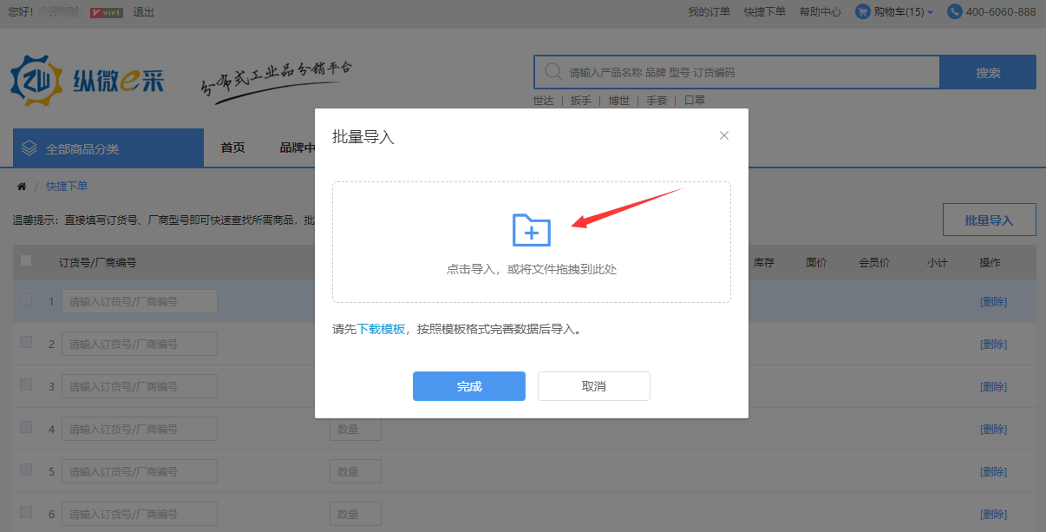The image size is (1046, 532).
Task: Click the magnifier icon in the search box
Action: [x=552, y=72]
